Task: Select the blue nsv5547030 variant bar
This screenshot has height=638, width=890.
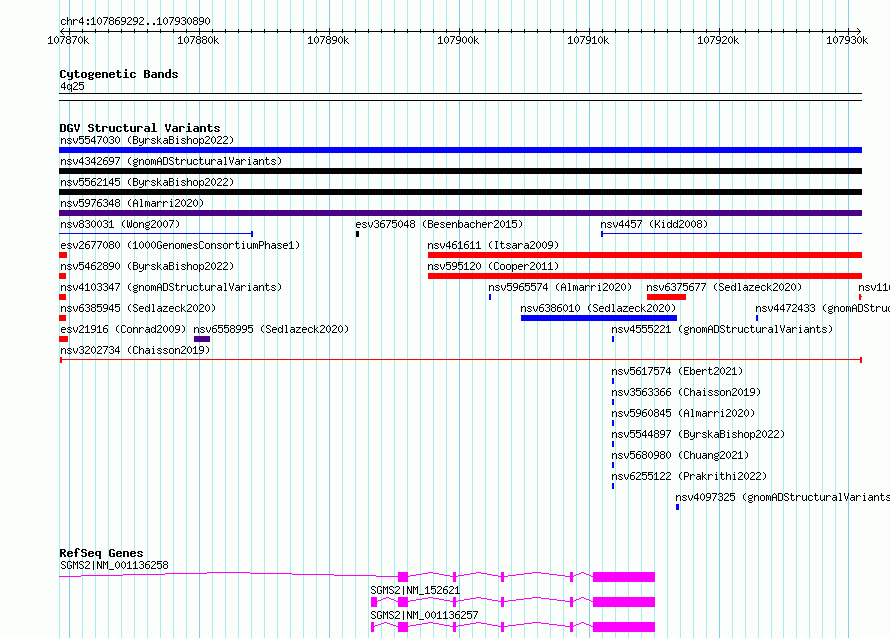Action: pyautogui.click(x=460, y=150)
